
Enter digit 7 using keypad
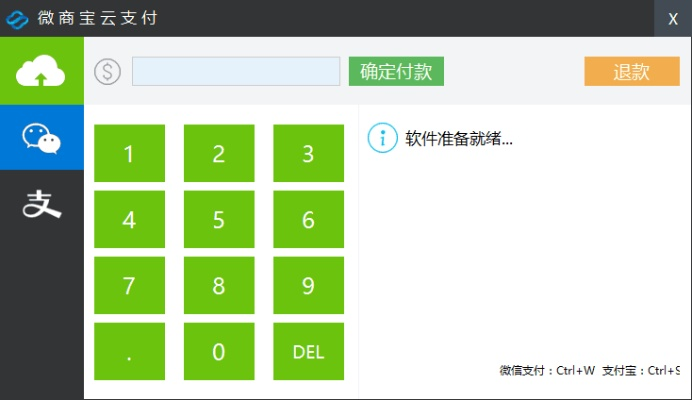pos(129,286)
